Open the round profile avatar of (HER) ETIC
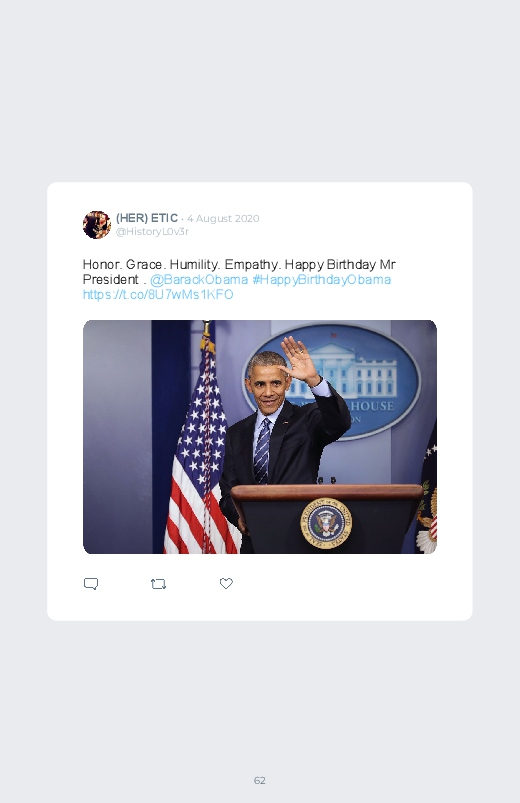Image resolution: width=520 pixels, height=803 pixels. [97, 224]
